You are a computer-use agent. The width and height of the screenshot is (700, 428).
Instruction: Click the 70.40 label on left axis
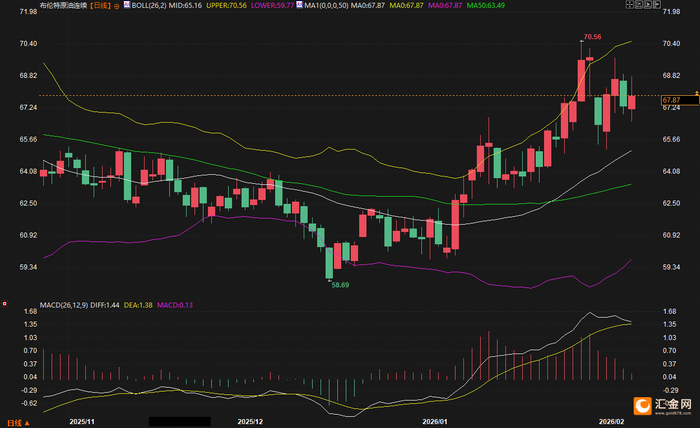click(x=28, y=43)
